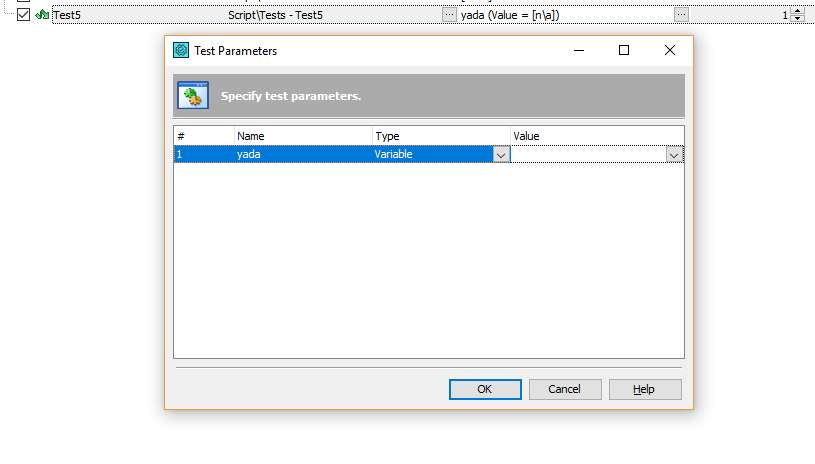Close the Test Parameters dialog

pos(670,50)
